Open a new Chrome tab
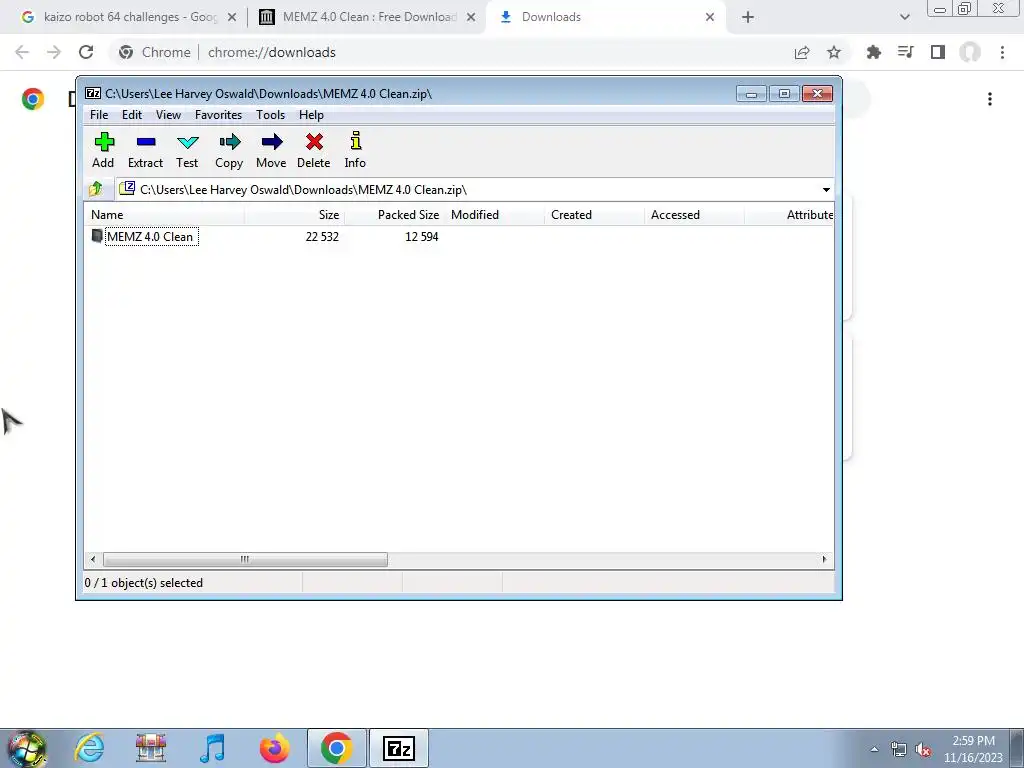Image resolution: width=1024 pixels, height=768 pixels. (748, 17)
